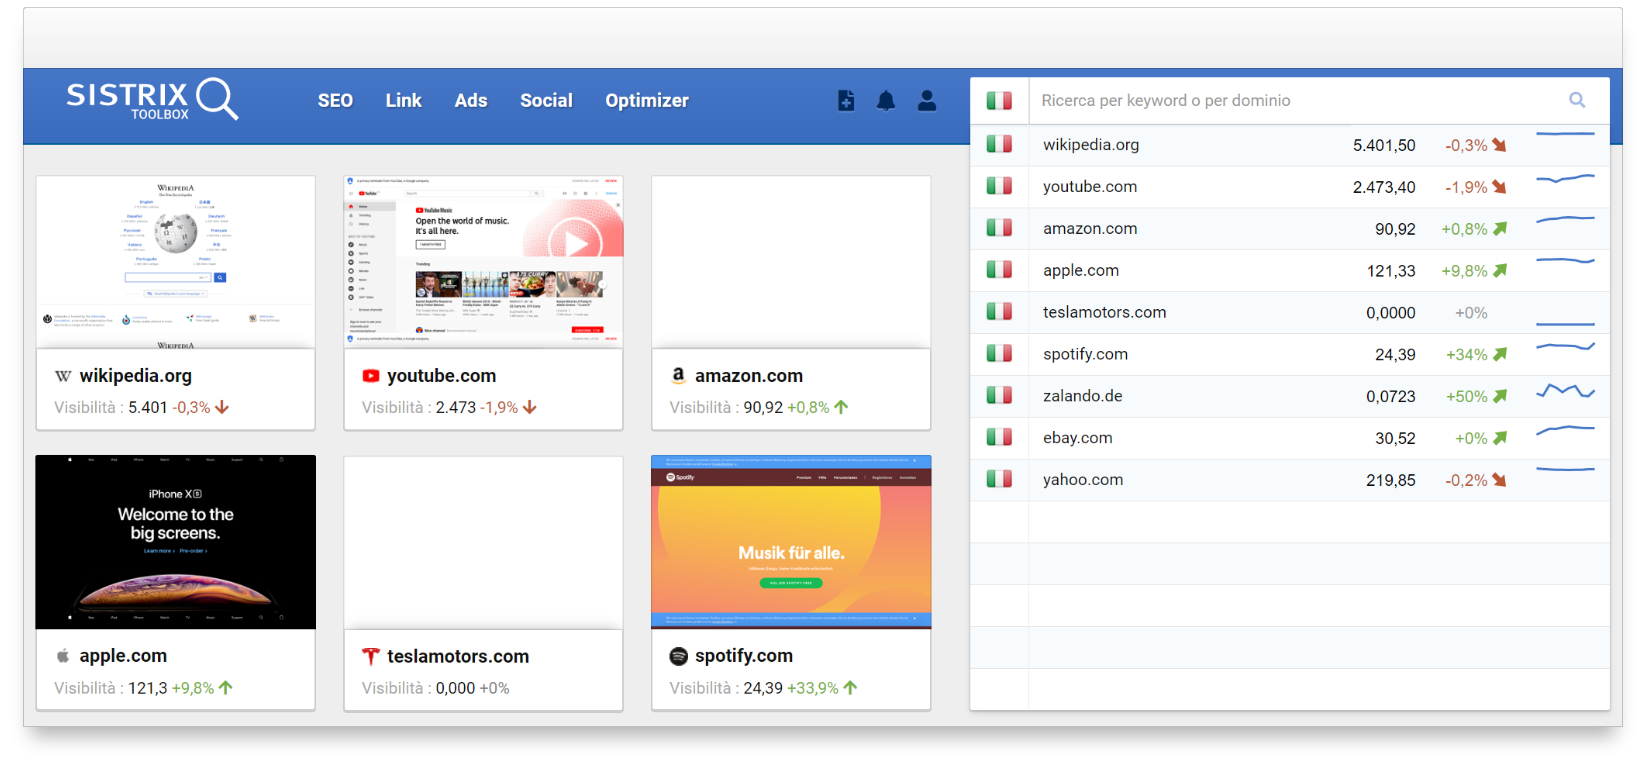
Task: Click the youtube.com card title
Action: 442,376
